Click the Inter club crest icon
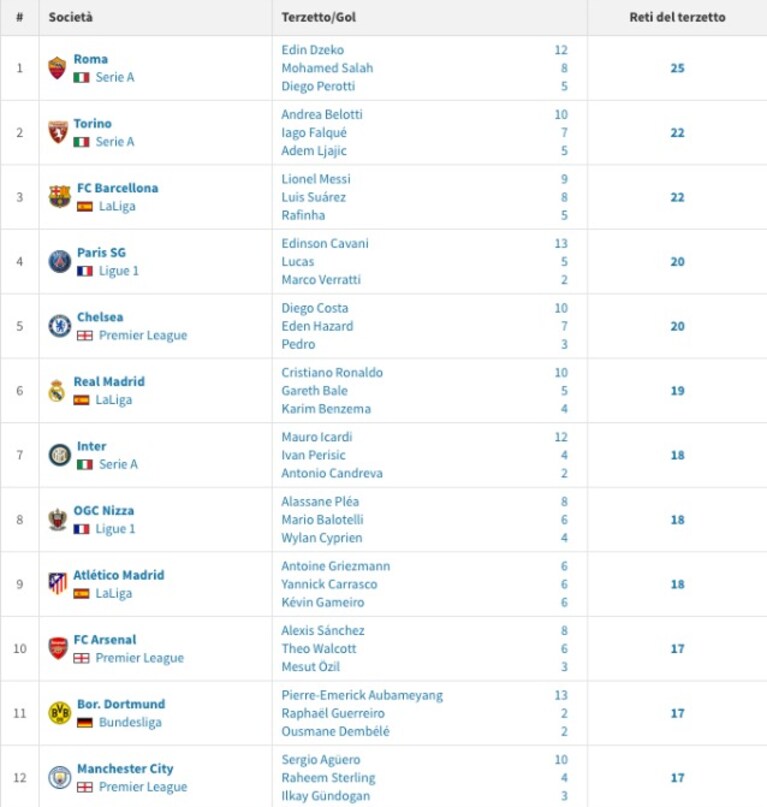 click(x=60, y=455)
